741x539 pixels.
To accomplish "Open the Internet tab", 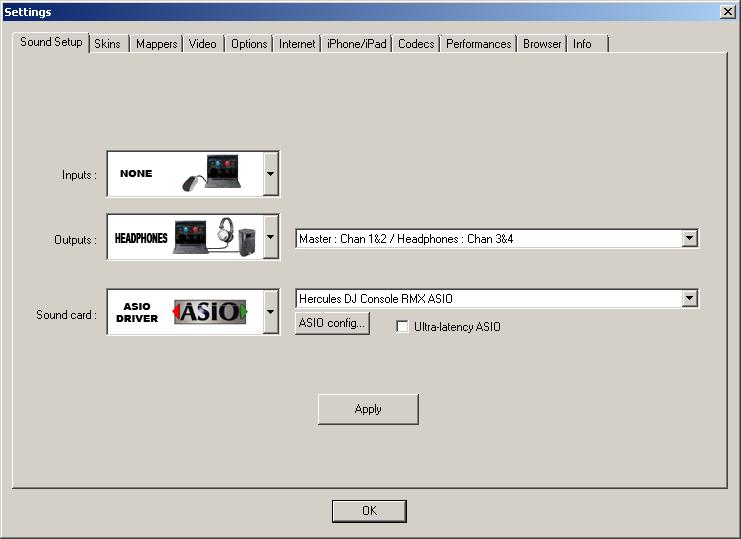I will pos(297,44).
